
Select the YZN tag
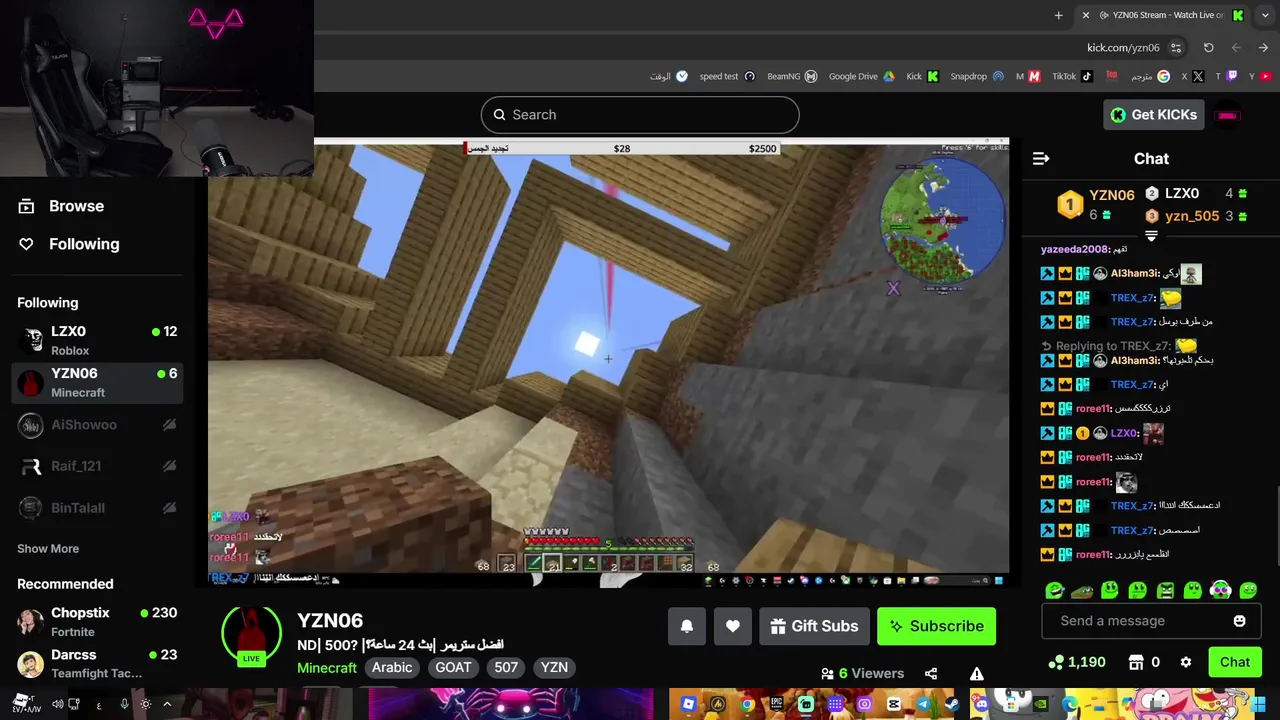(x=554, y=668)
